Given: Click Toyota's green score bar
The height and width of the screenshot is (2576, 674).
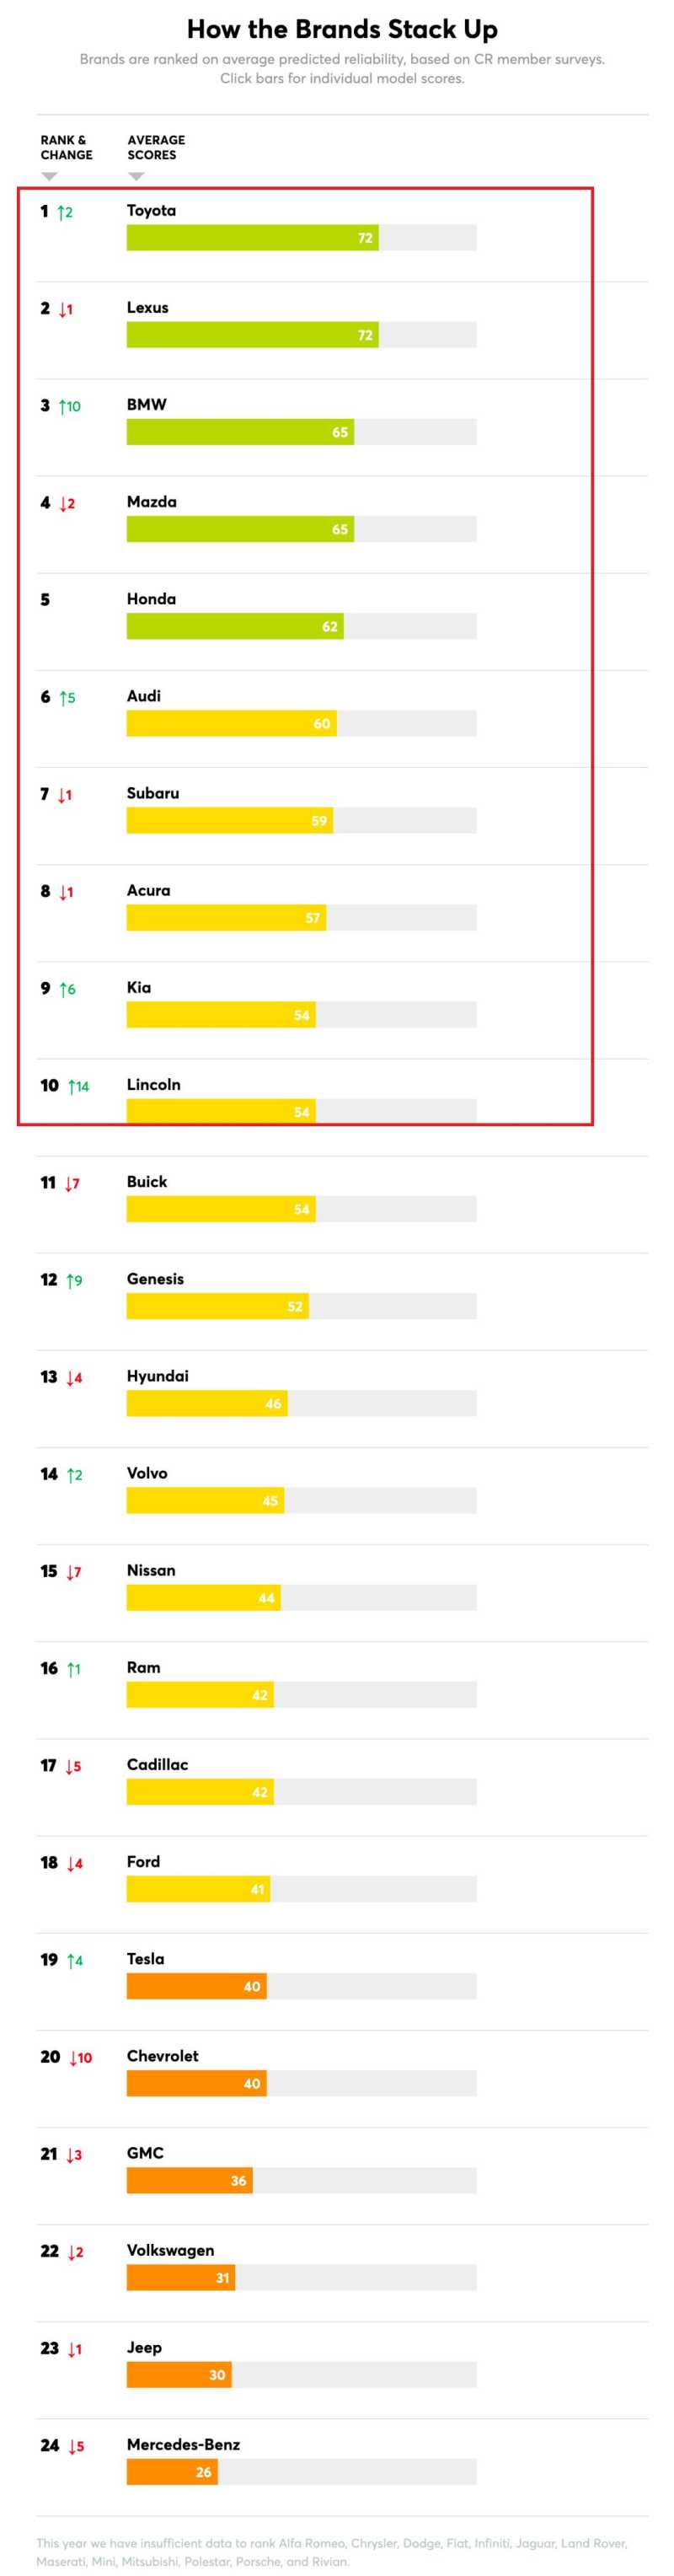Looking at the screenshot, I should pos(252,238).
